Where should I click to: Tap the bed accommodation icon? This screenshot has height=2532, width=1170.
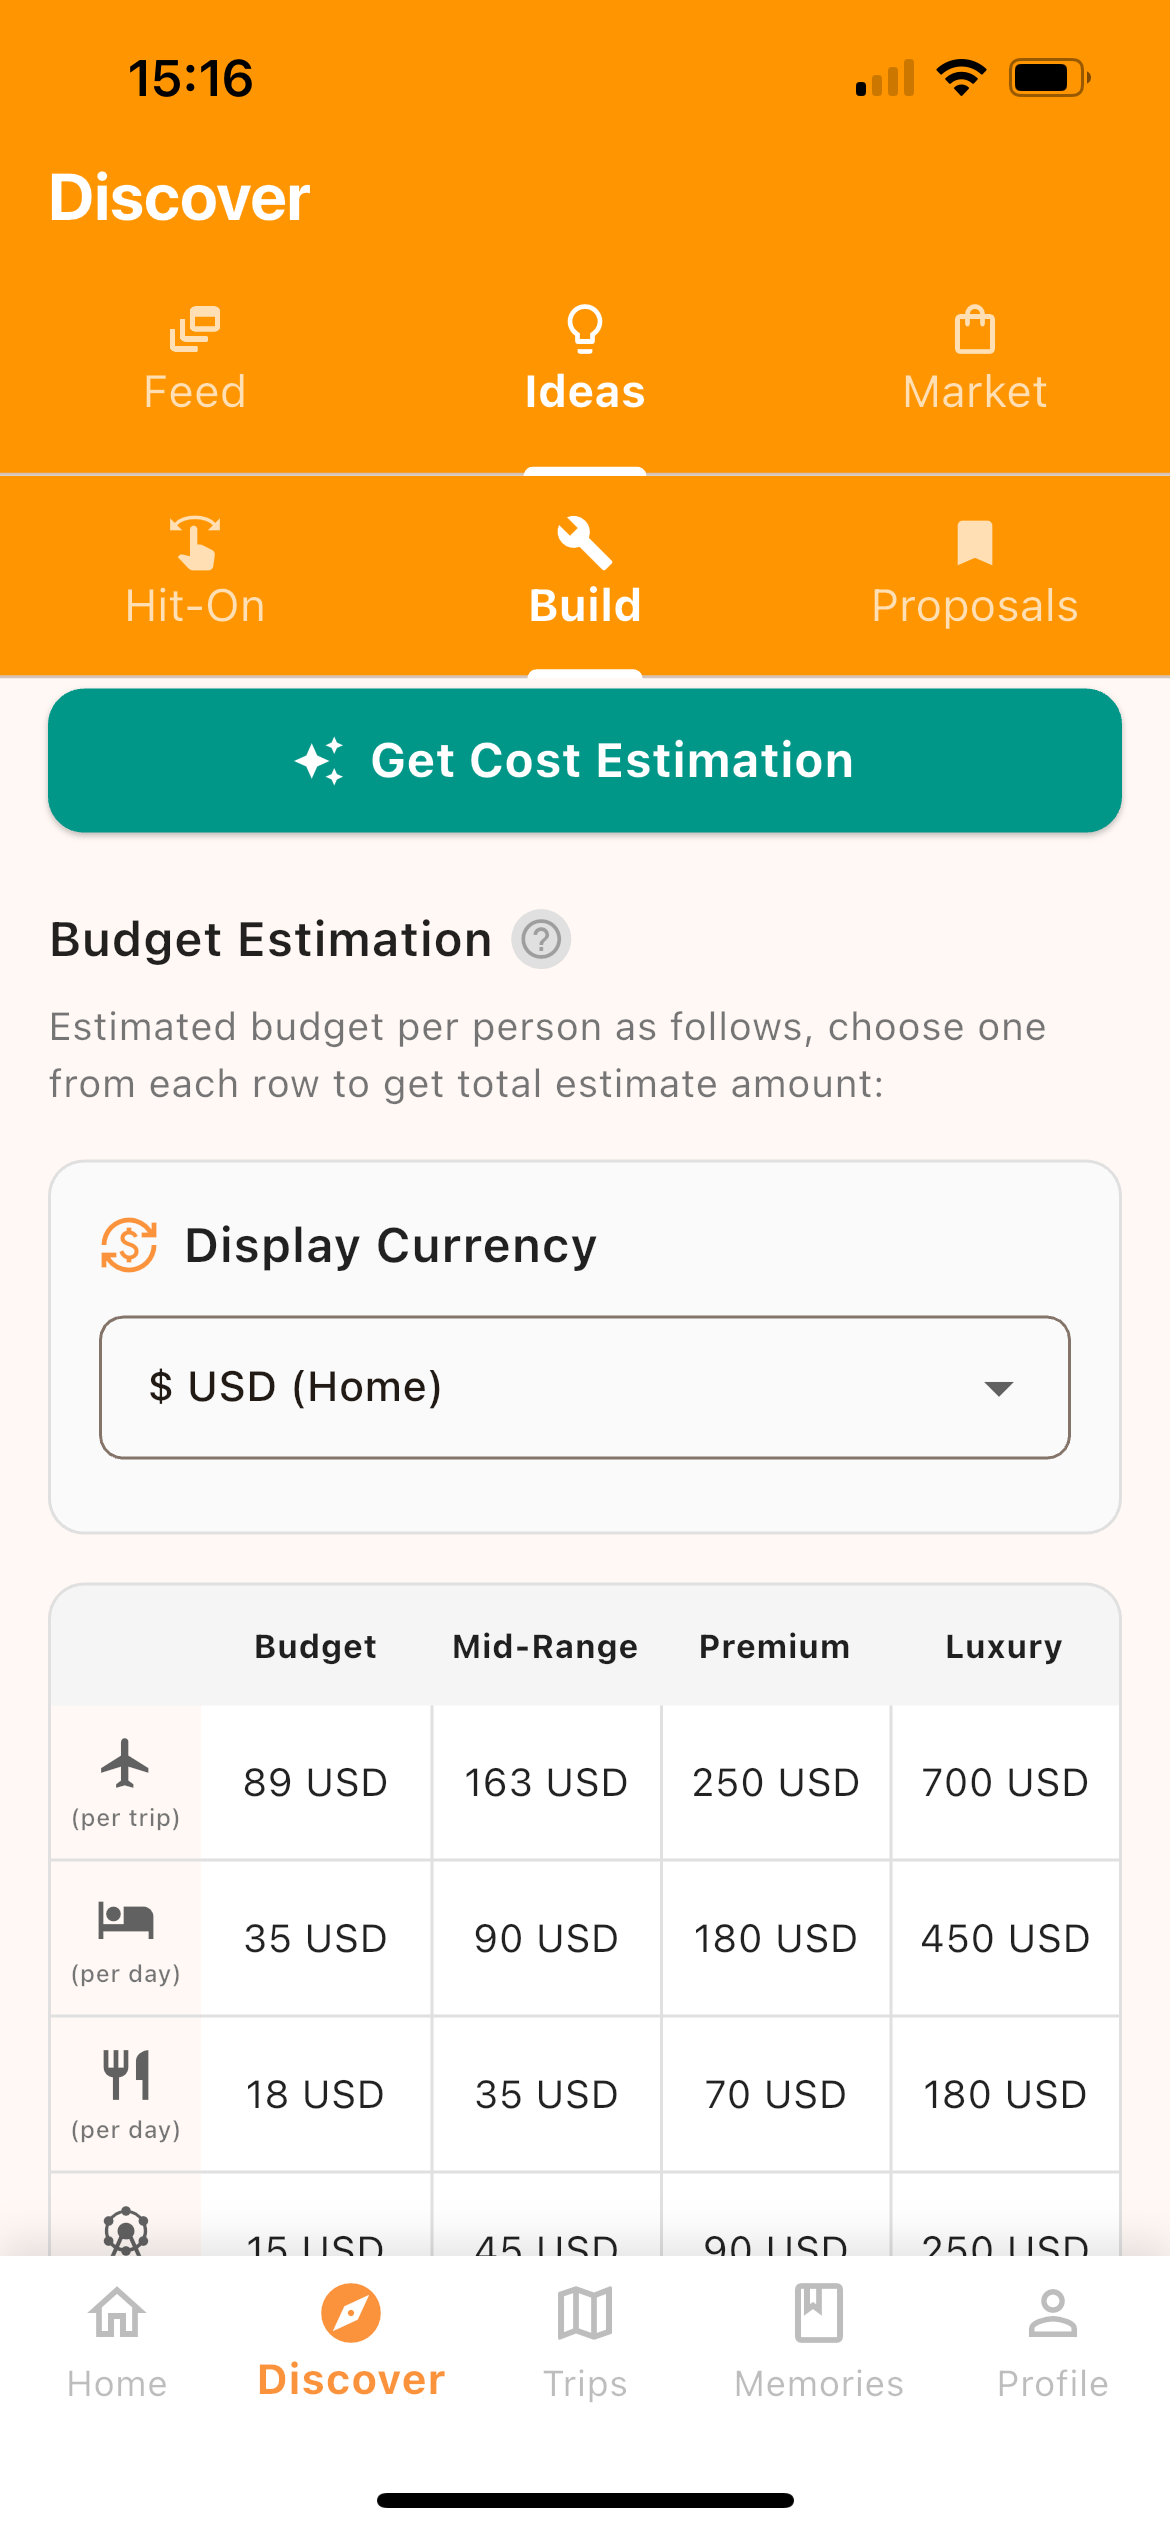[125, 1920]
